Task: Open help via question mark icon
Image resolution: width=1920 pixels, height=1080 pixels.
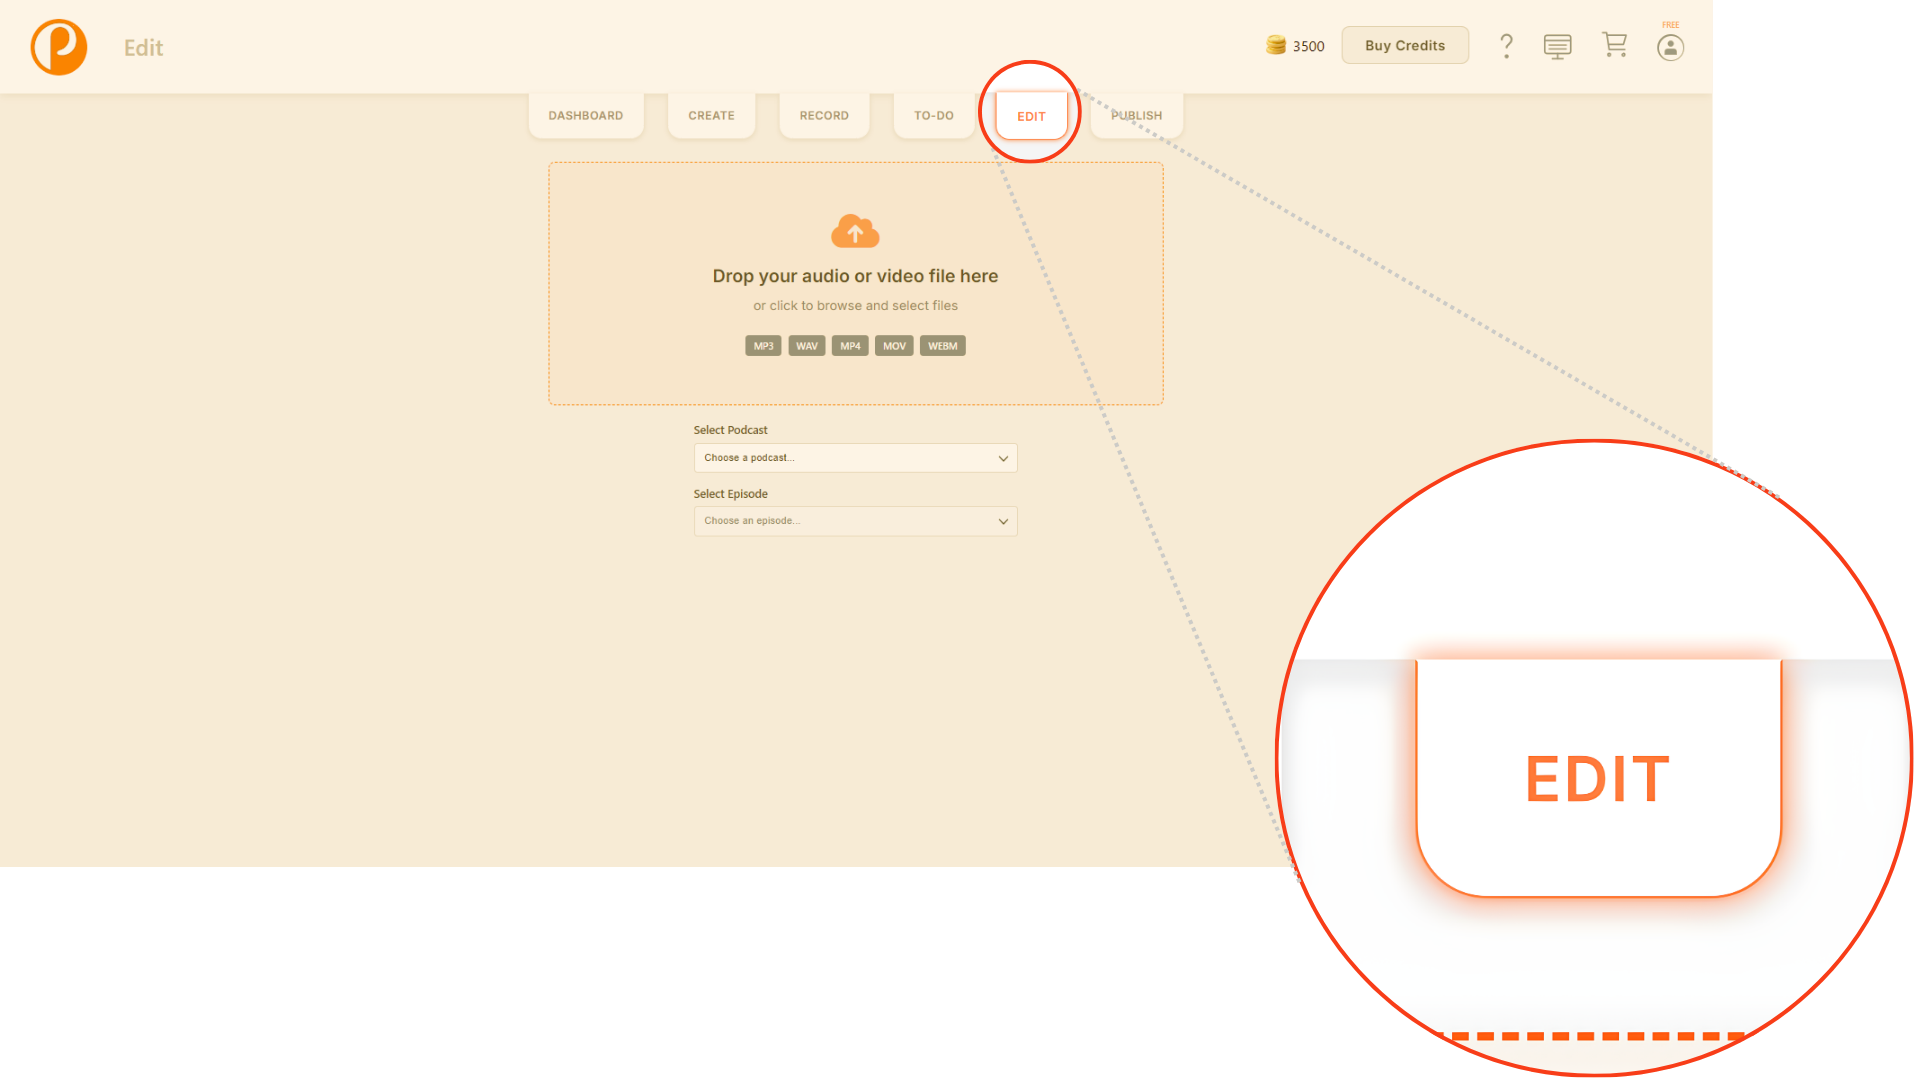Action: click(x=1506, y=46)
